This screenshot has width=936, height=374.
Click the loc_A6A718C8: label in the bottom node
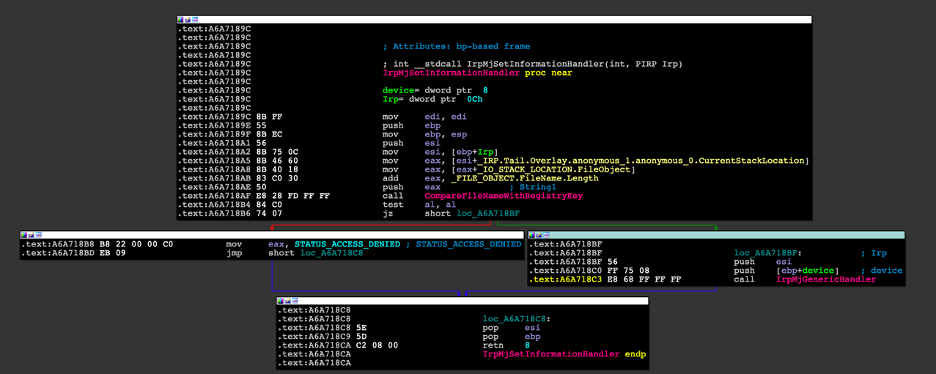coord(515,320)
